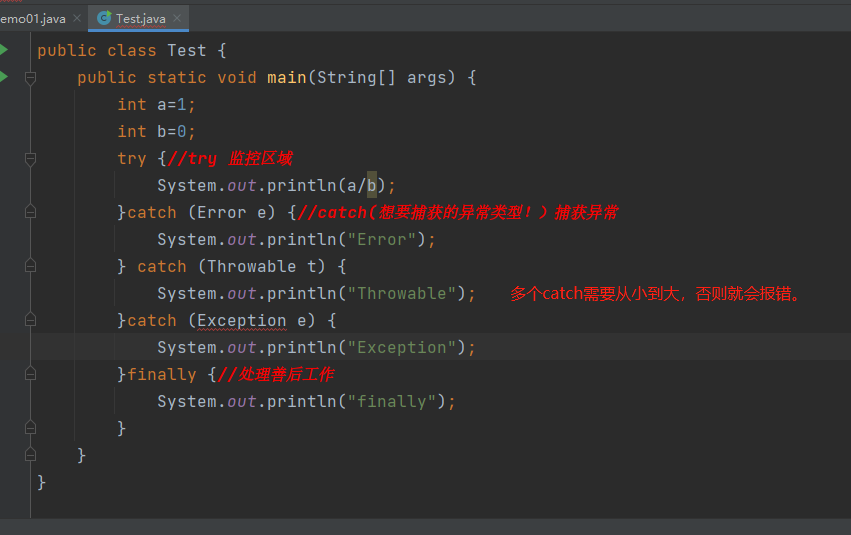Viewport: 851px width, 535px height.
Task: Close the emo01.java tab
Action: [77, 18]
